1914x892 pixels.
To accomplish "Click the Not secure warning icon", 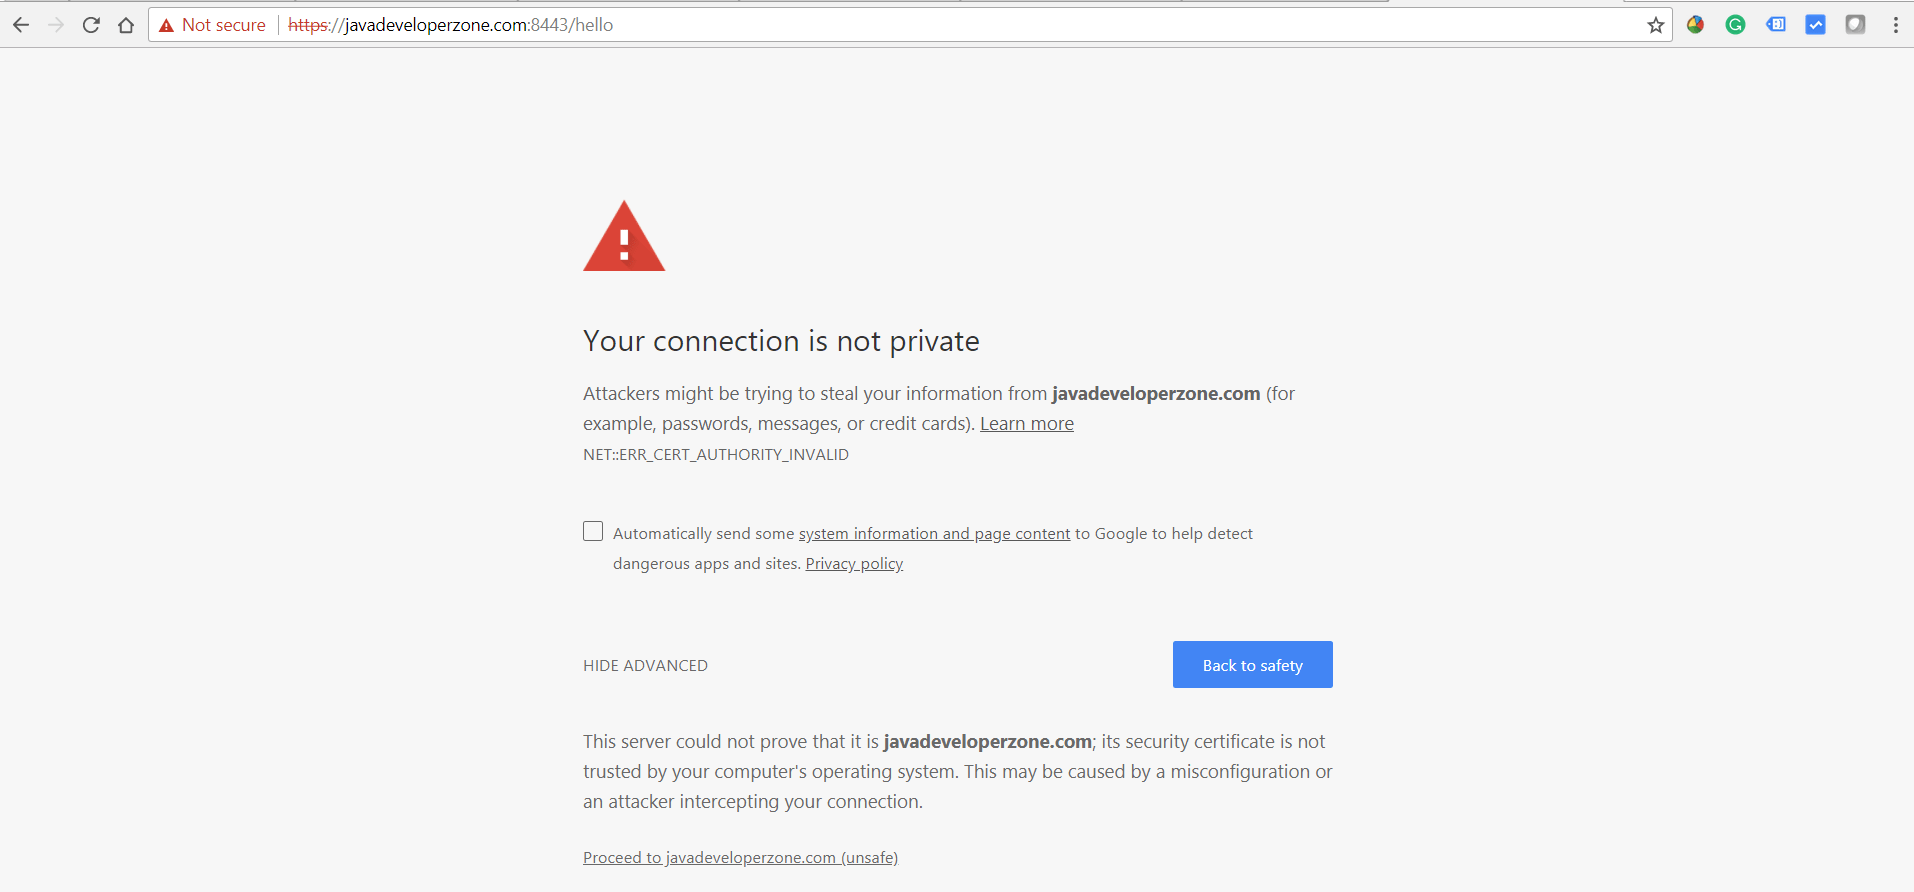I will click(x=166, y=24).
